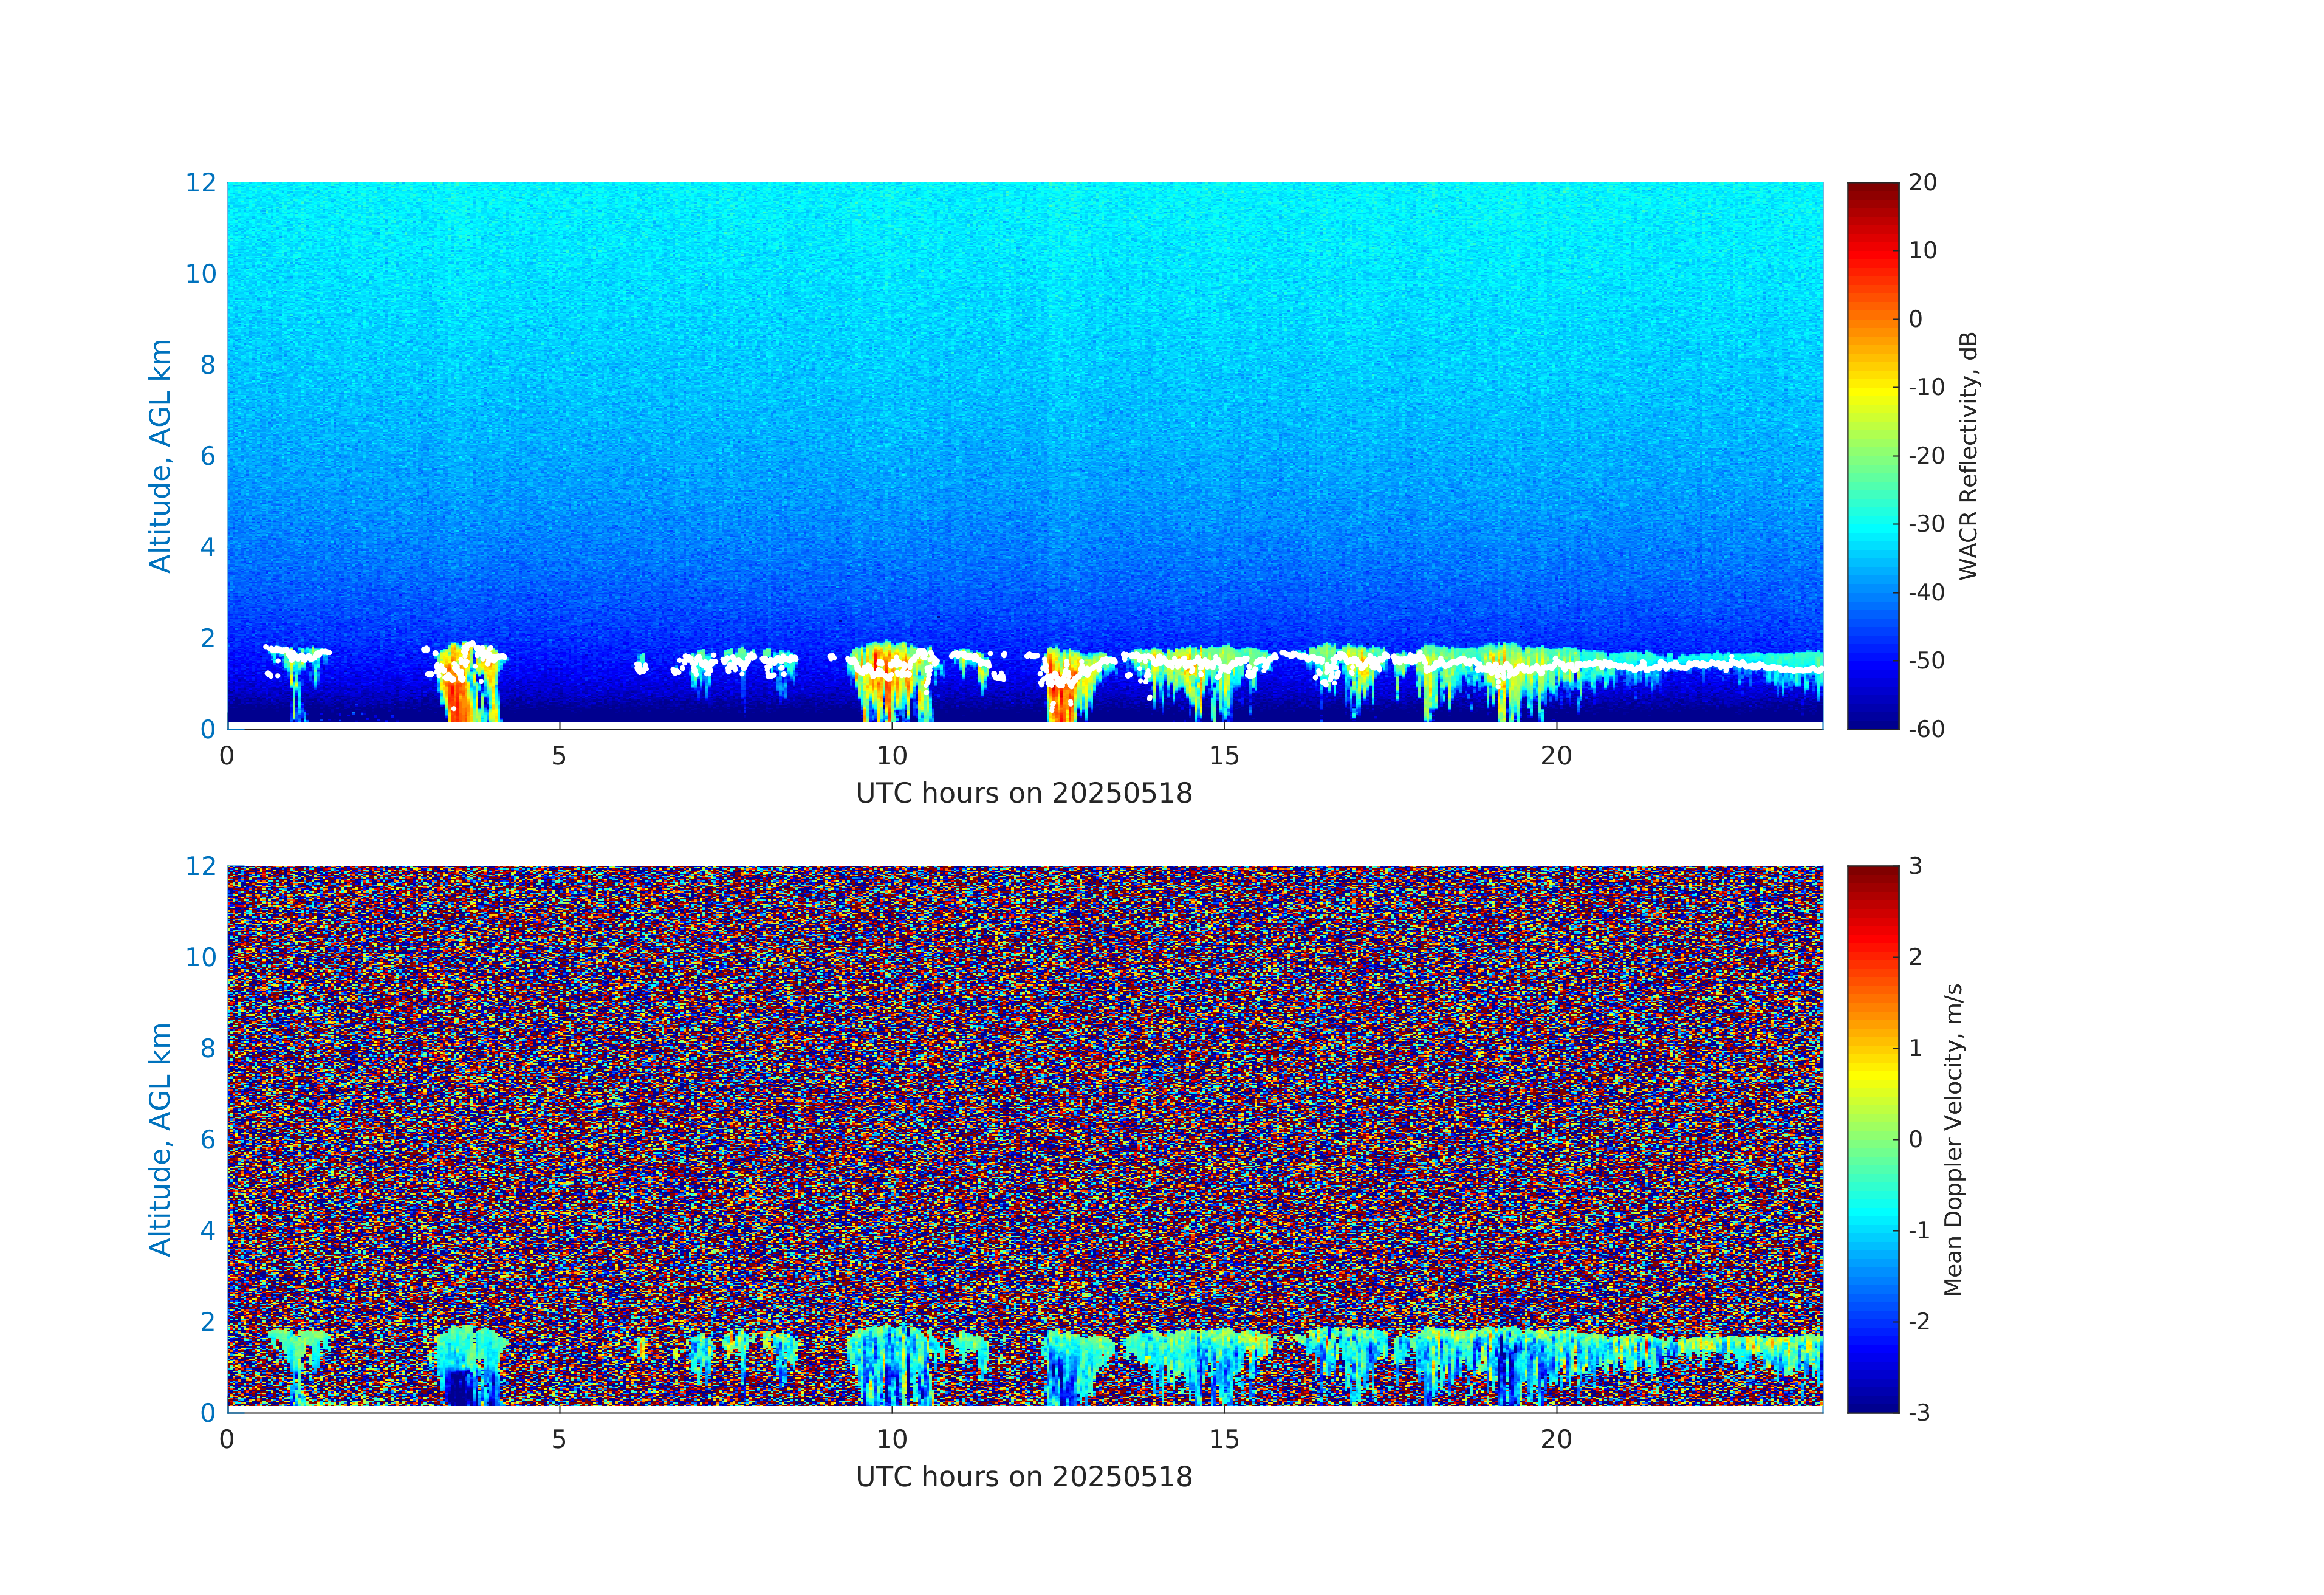
Task: Click the bottom plot's x-axis title
Action: point(1024,1477)
